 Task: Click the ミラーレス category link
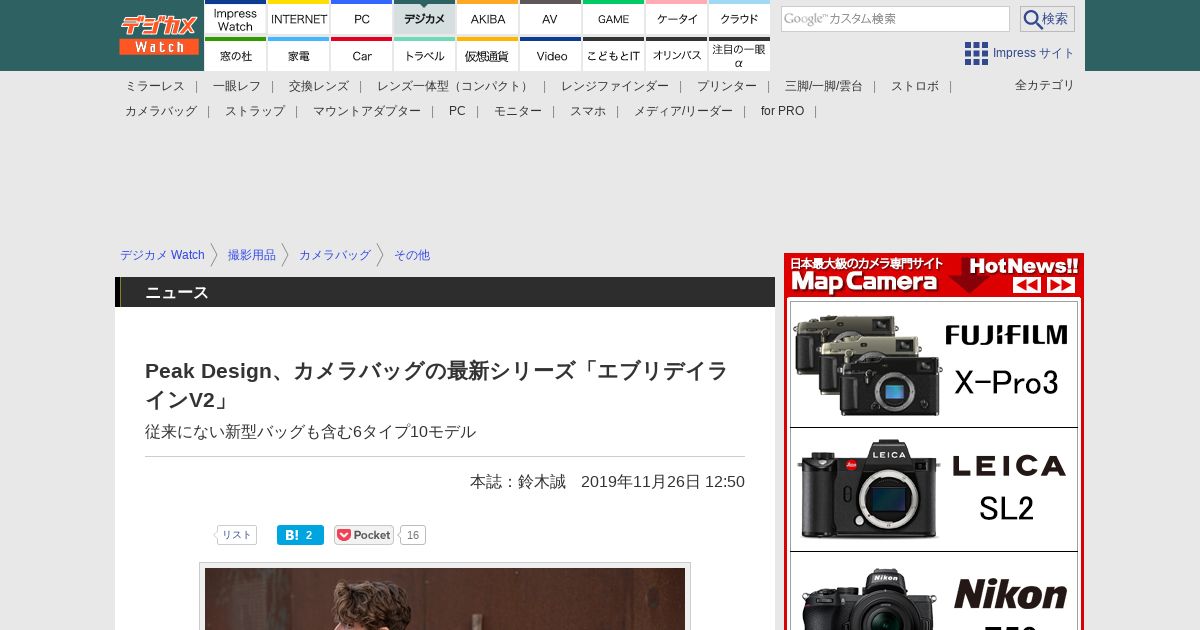155,86
